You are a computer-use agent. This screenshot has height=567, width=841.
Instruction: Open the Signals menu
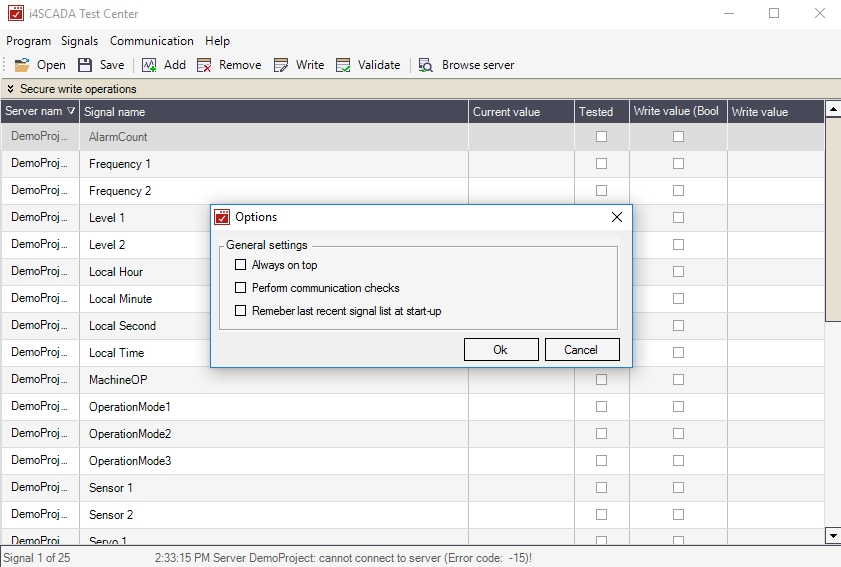click(79, 41)
